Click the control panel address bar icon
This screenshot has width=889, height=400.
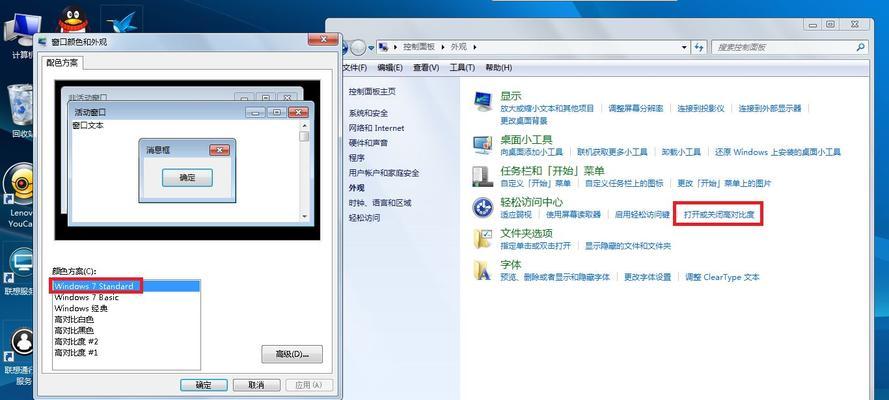point(383,48)
